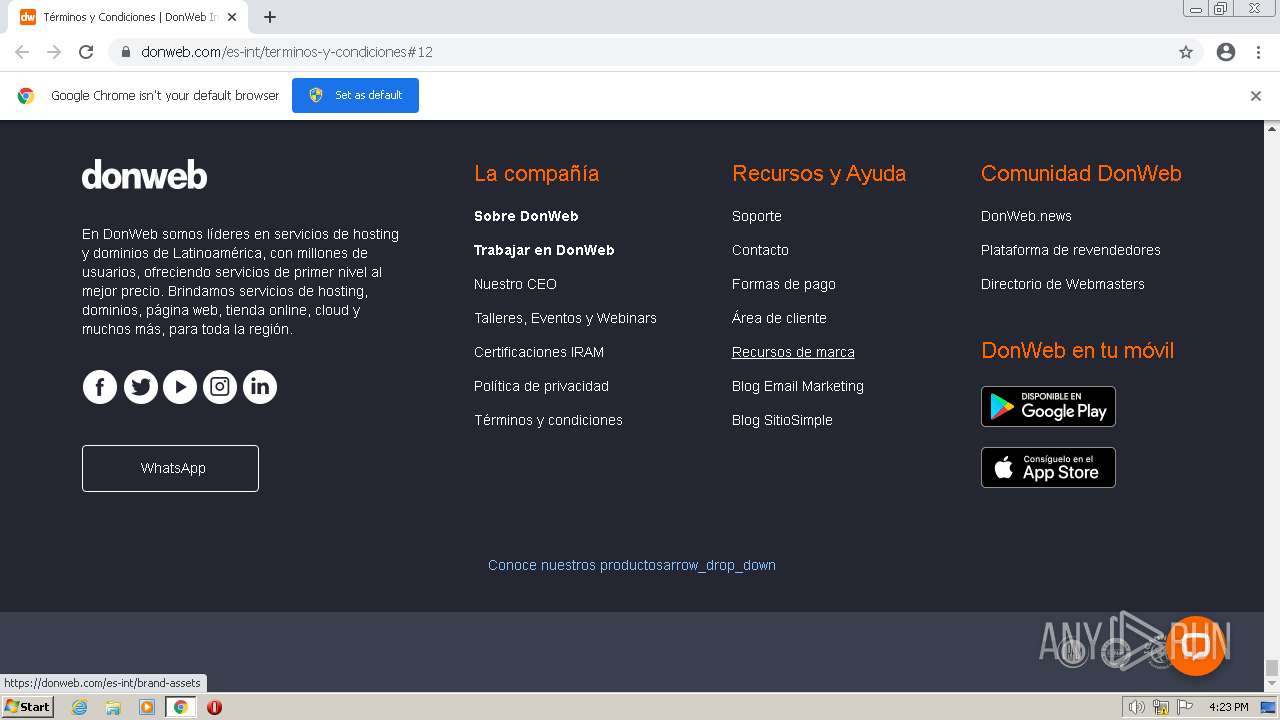The width and height of the screenshot is (1280, 720).
Task: Open DonWeb's YouTube channel icon
Action: click(x=180, y=387)
